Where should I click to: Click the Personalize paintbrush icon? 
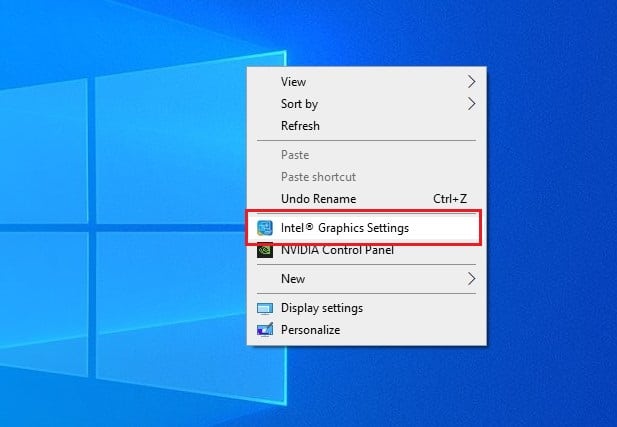pyautogui.click(x=264, y=329)
